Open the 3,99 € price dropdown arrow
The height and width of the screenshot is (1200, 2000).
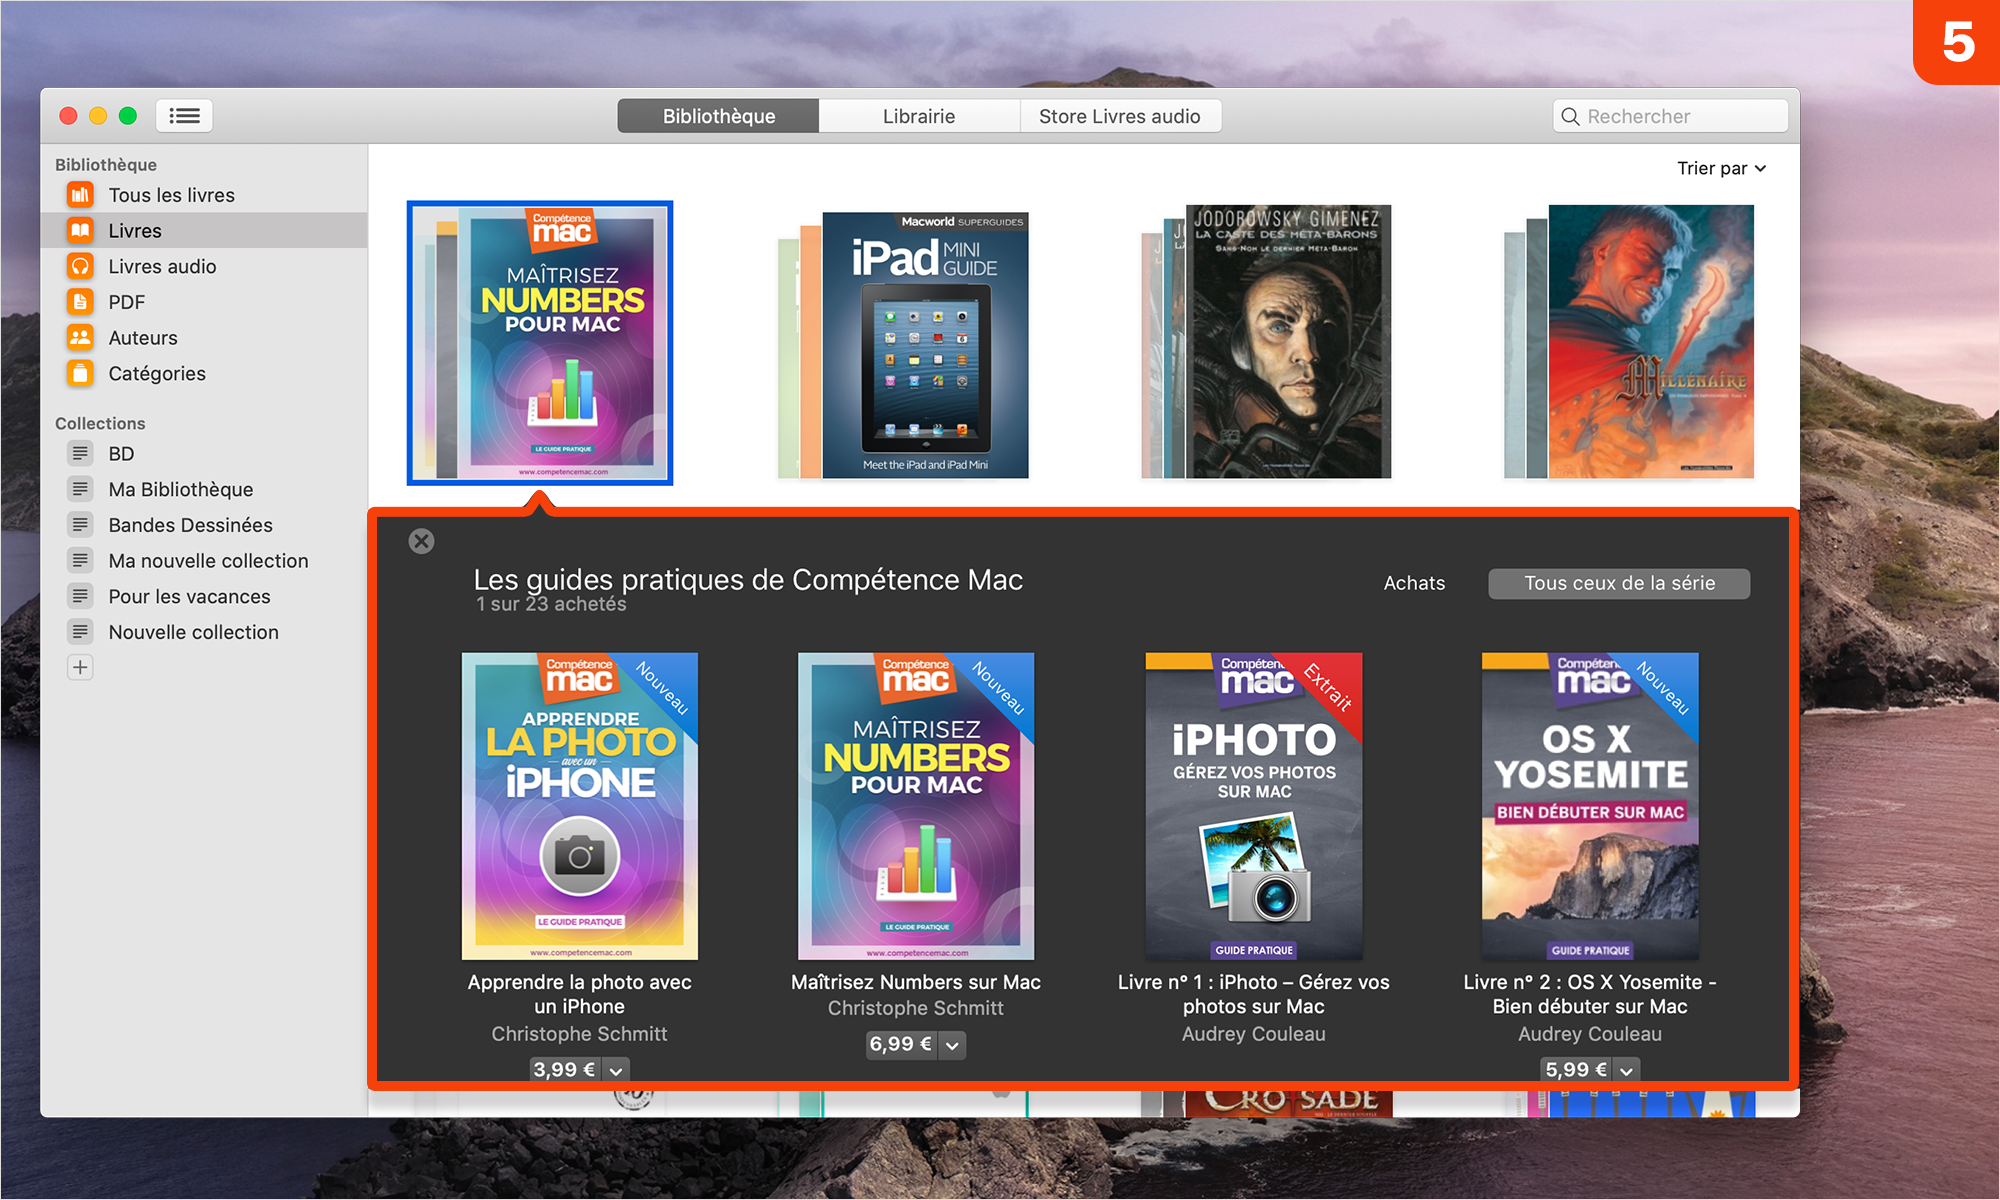[616, 1070]
